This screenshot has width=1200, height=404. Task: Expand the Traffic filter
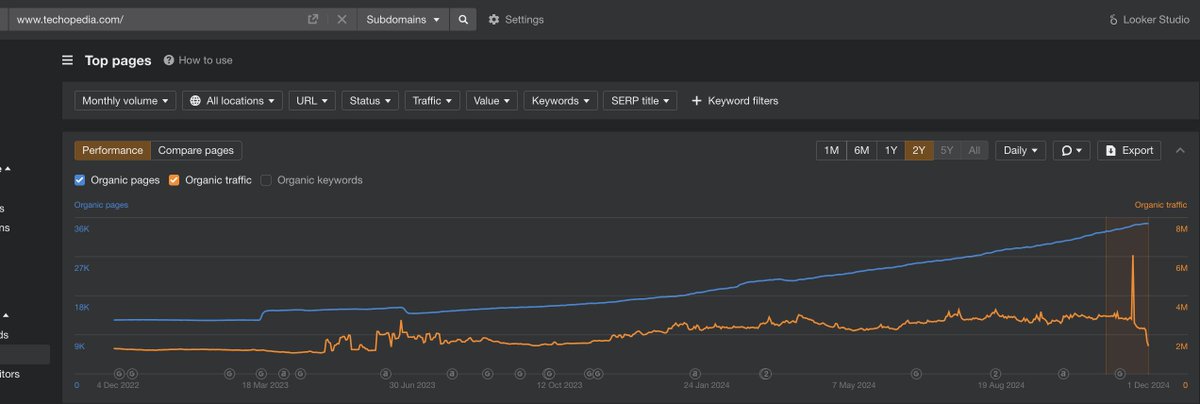pos(433,100)
